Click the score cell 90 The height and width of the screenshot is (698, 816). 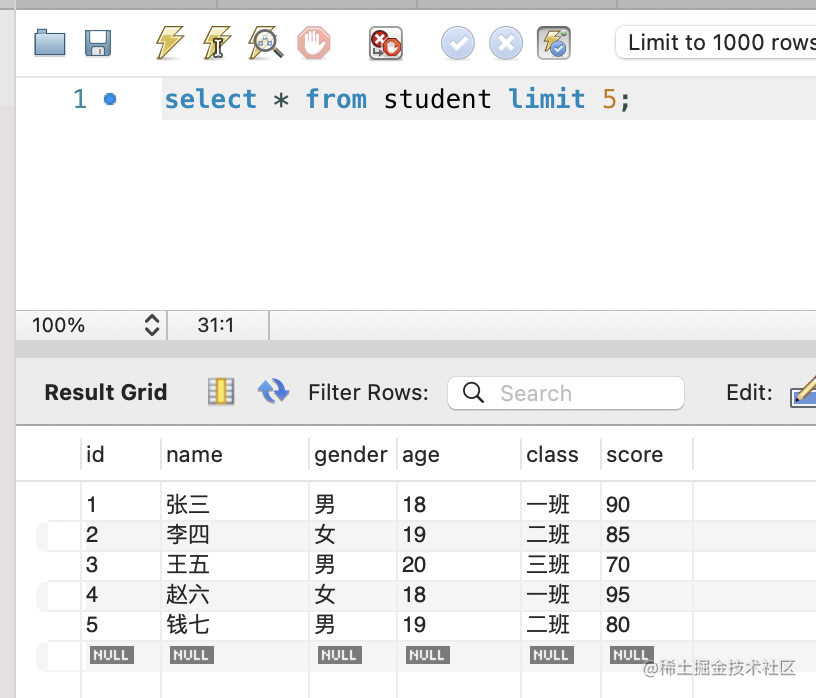pyautogui.click(x=618, y=504)
